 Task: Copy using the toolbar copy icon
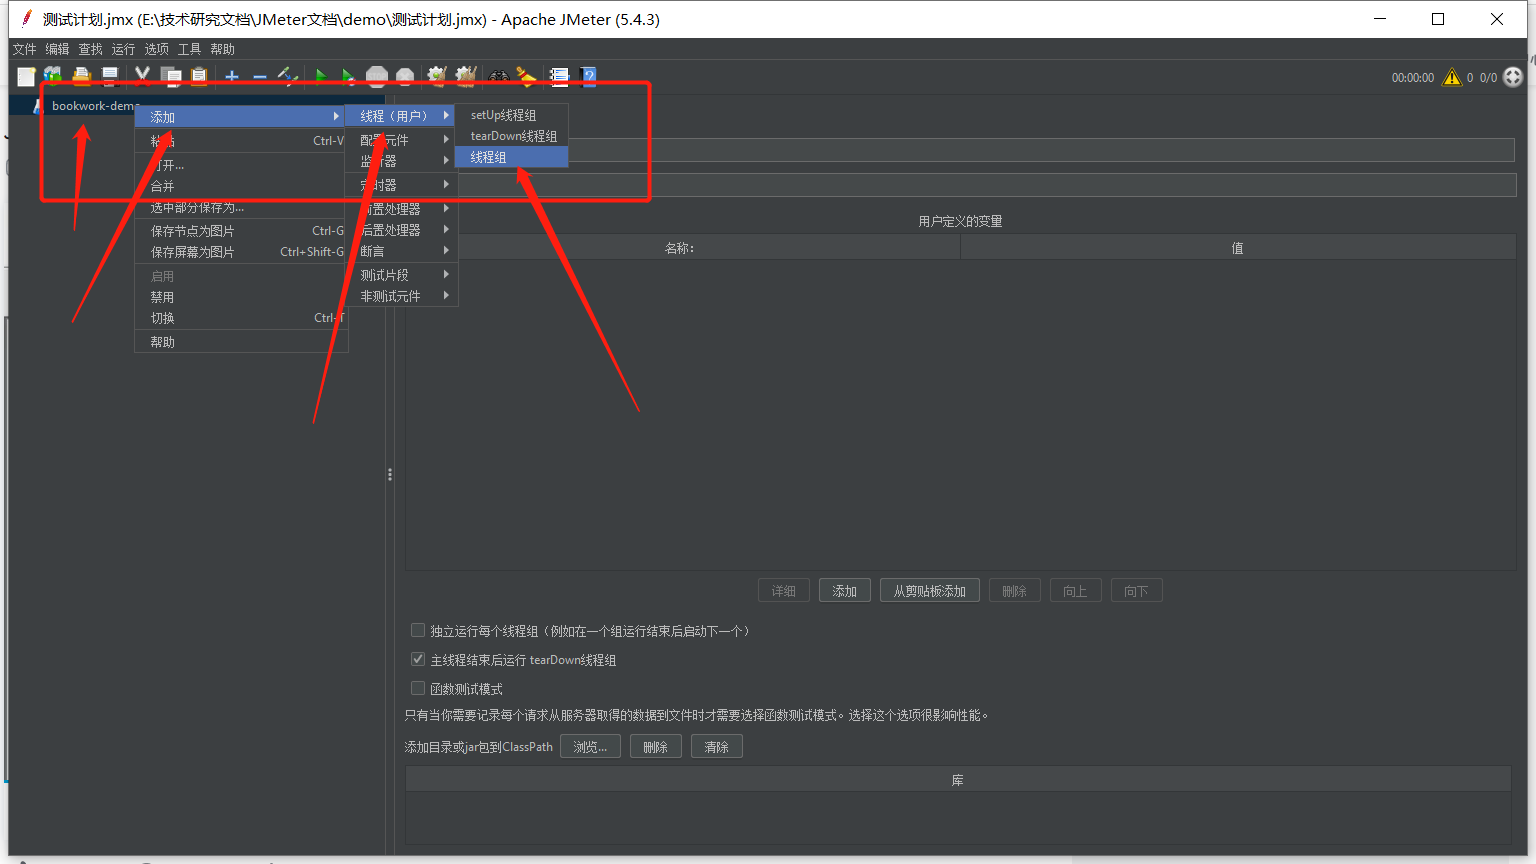[x=172, y=76]
